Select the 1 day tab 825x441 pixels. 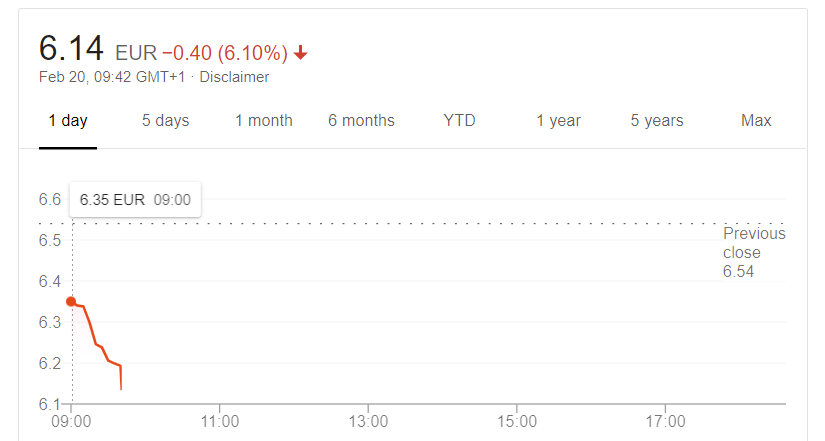coord(68,121)
